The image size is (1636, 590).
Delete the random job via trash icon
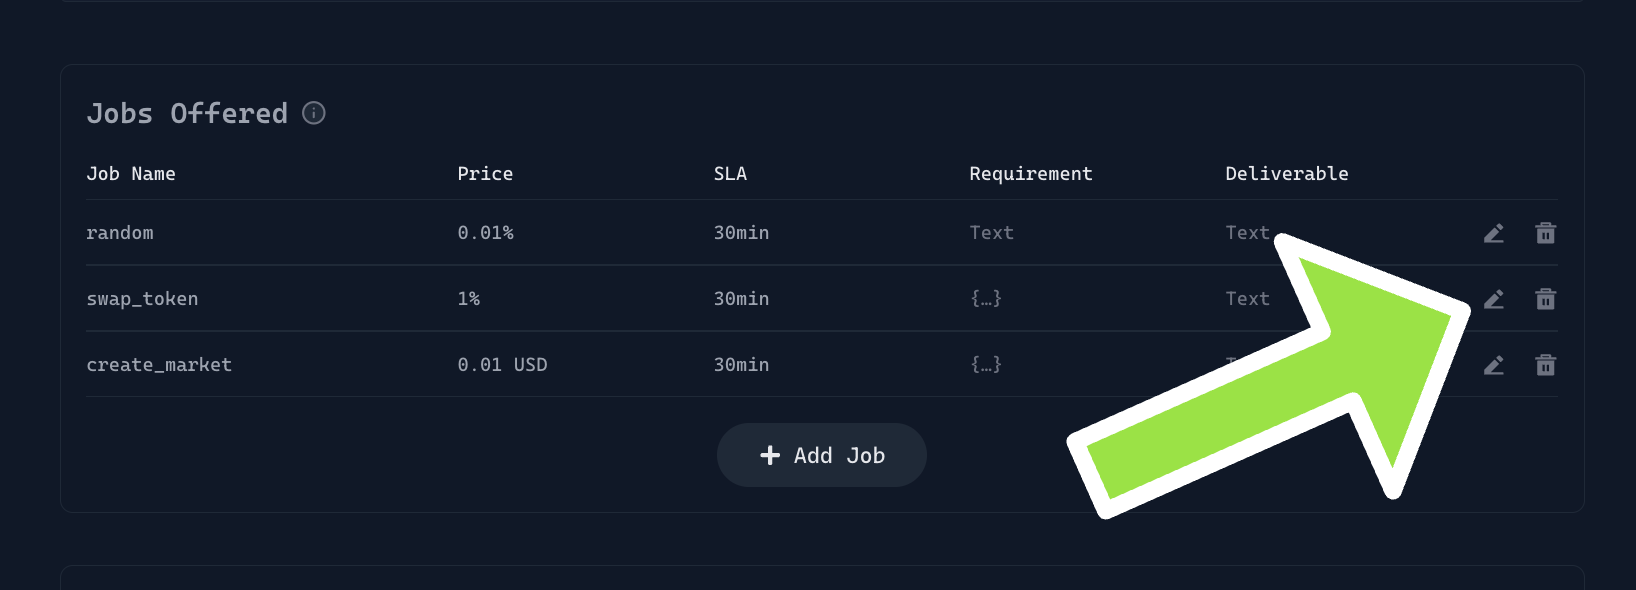(1545, 233)
